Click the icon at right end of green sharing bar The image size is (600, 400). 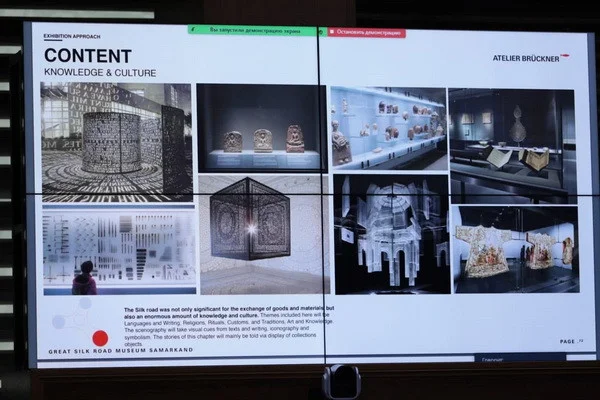[x=321, y=32]
